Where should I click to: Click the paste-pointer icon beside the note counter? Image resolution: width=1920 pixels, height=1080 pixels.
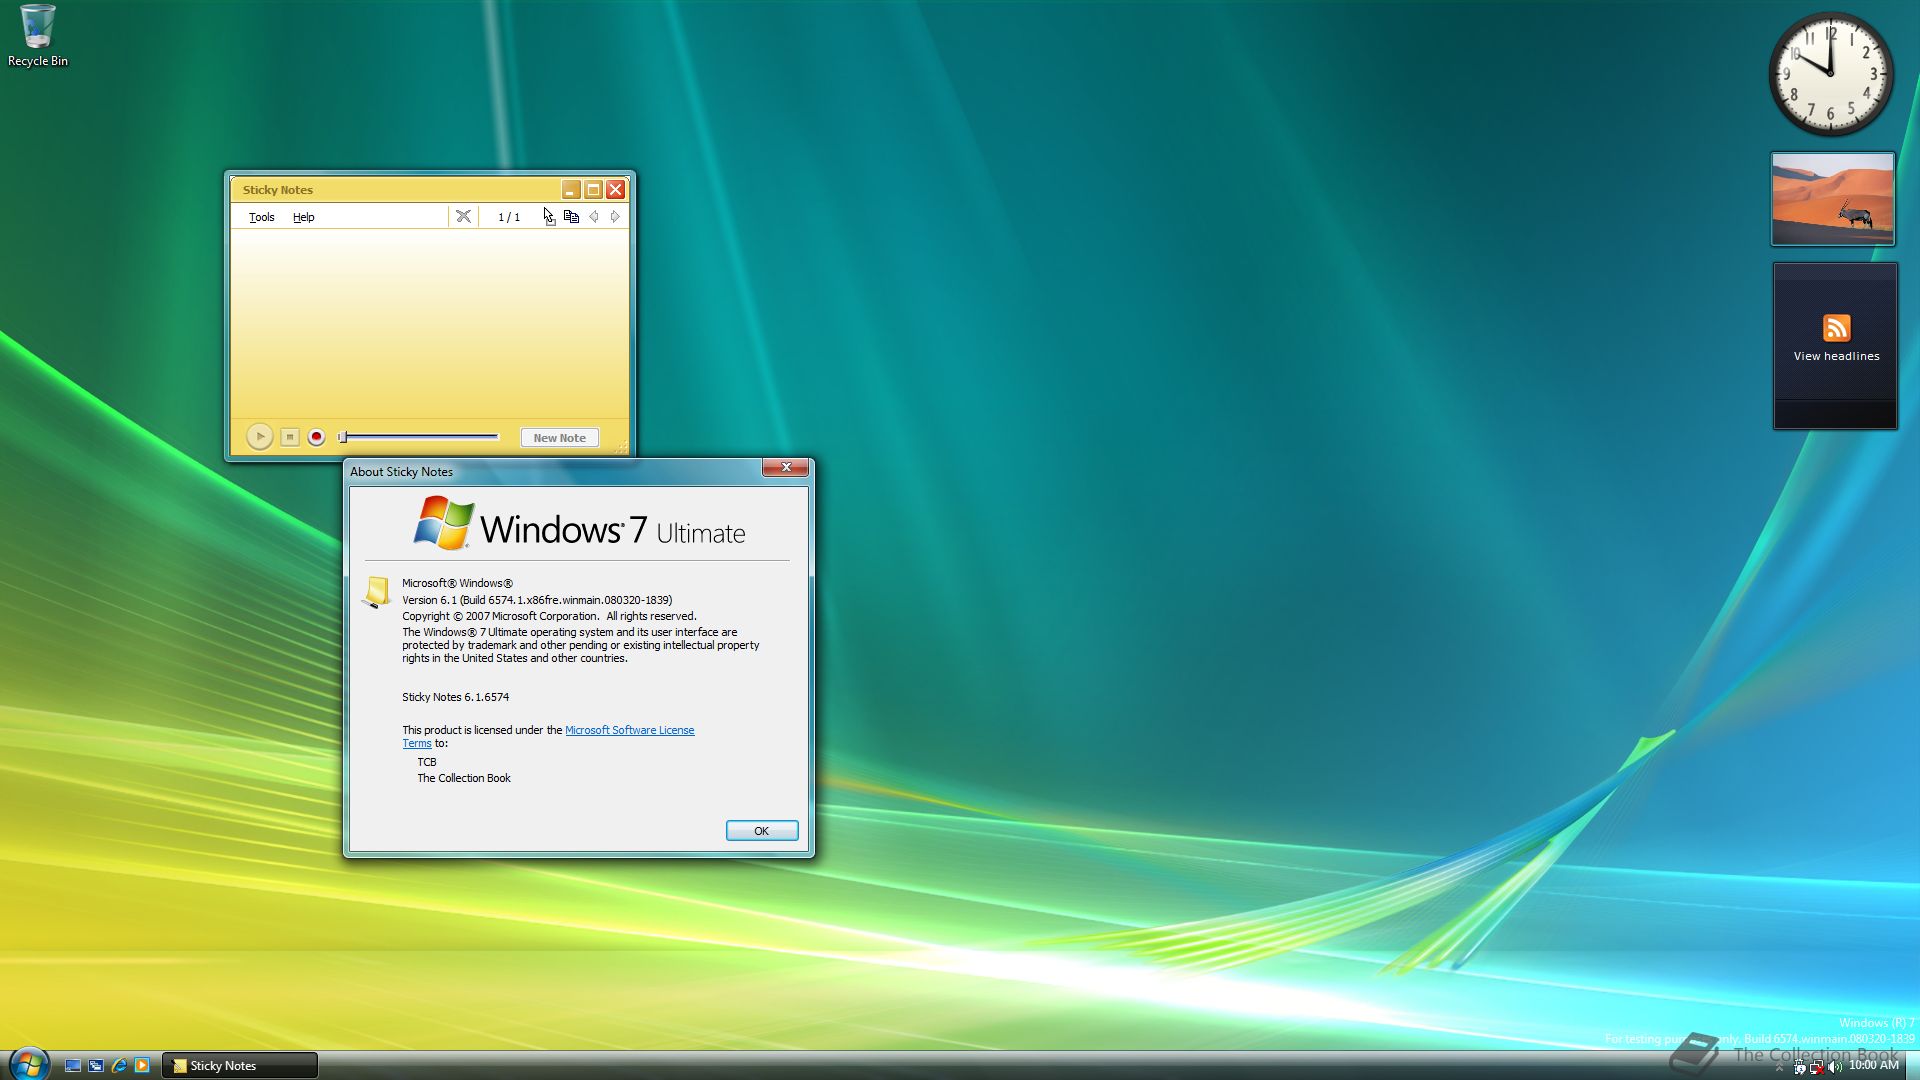point(549,216)
